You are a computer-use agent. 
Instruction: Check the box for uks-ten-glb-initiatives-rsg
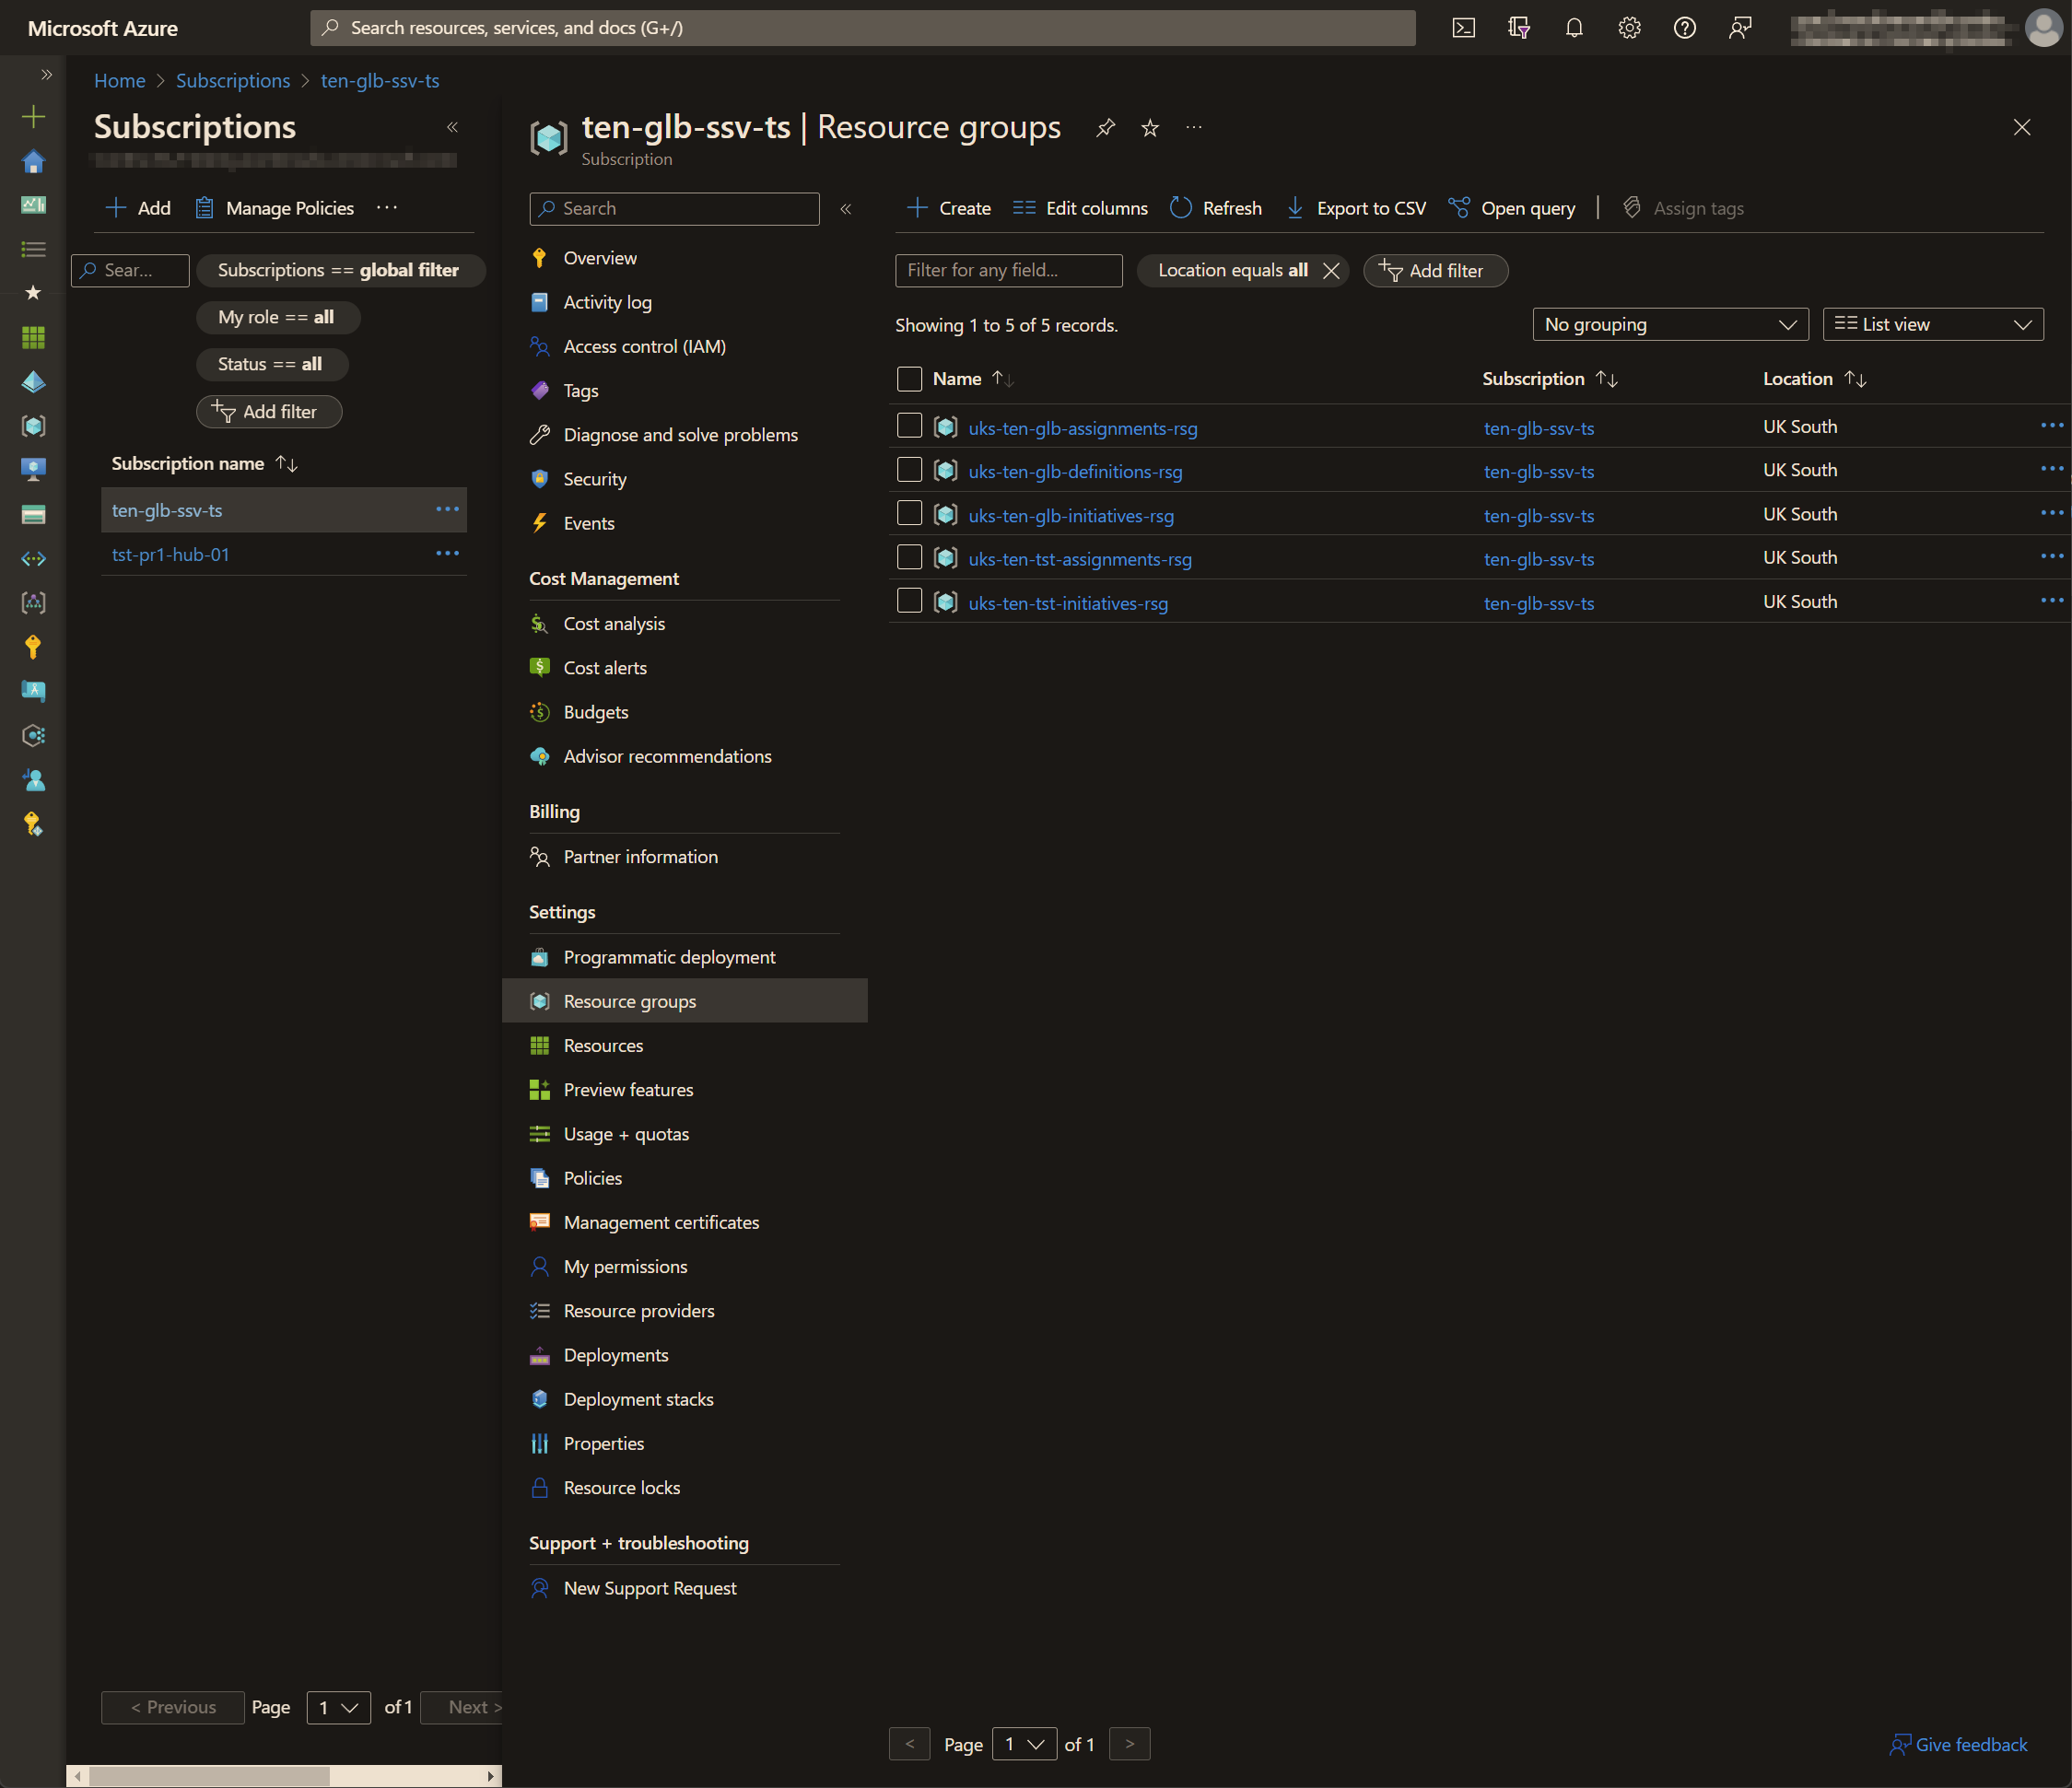(909, 514)
